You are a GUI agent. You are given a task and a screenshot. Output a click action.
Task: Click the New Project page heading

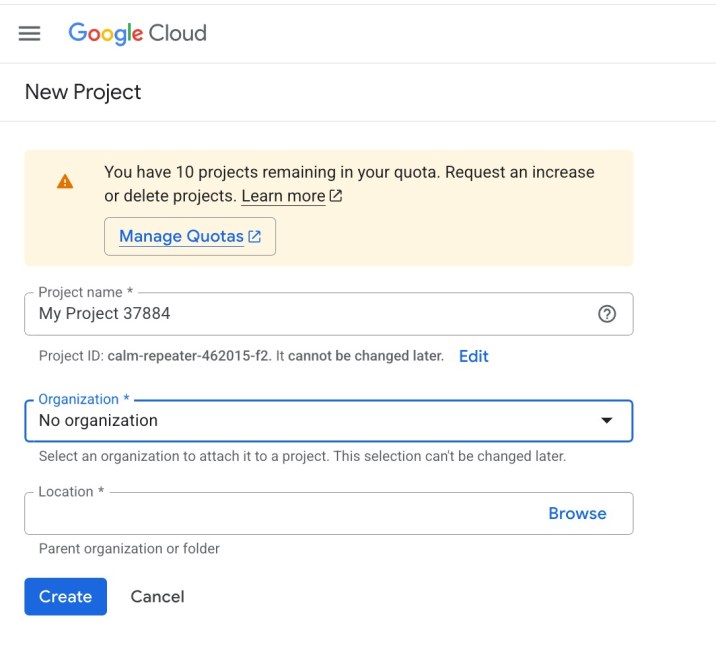tap(83, 92)
